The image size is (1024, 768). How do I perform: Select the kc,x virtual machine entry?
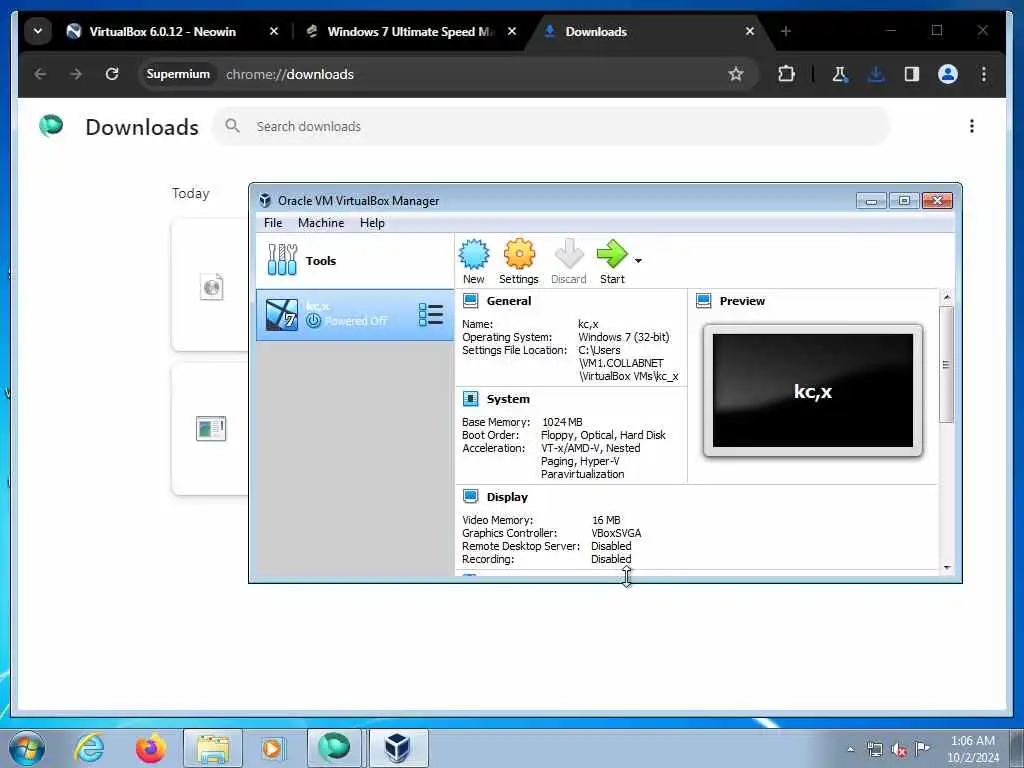coord(355,315)
